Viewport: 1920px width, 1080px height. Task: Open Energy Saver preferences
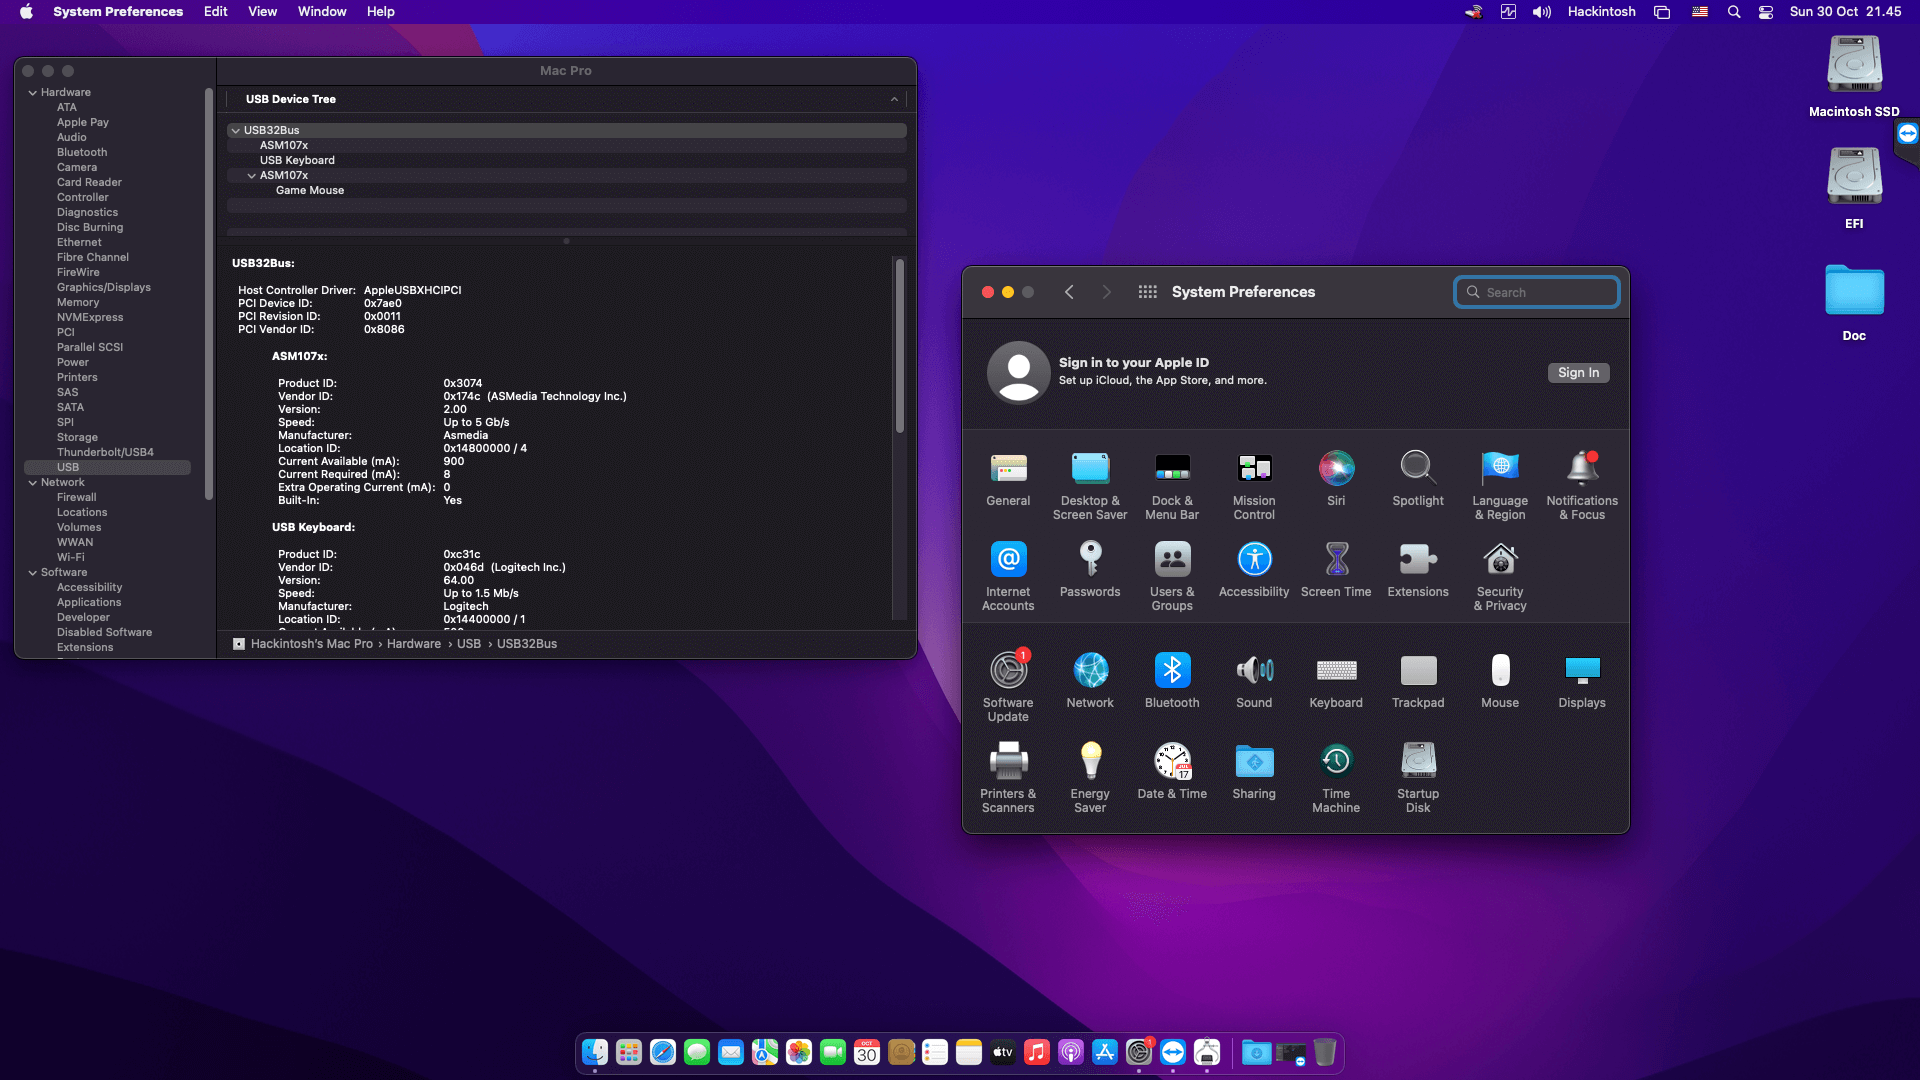(1090, 762)
